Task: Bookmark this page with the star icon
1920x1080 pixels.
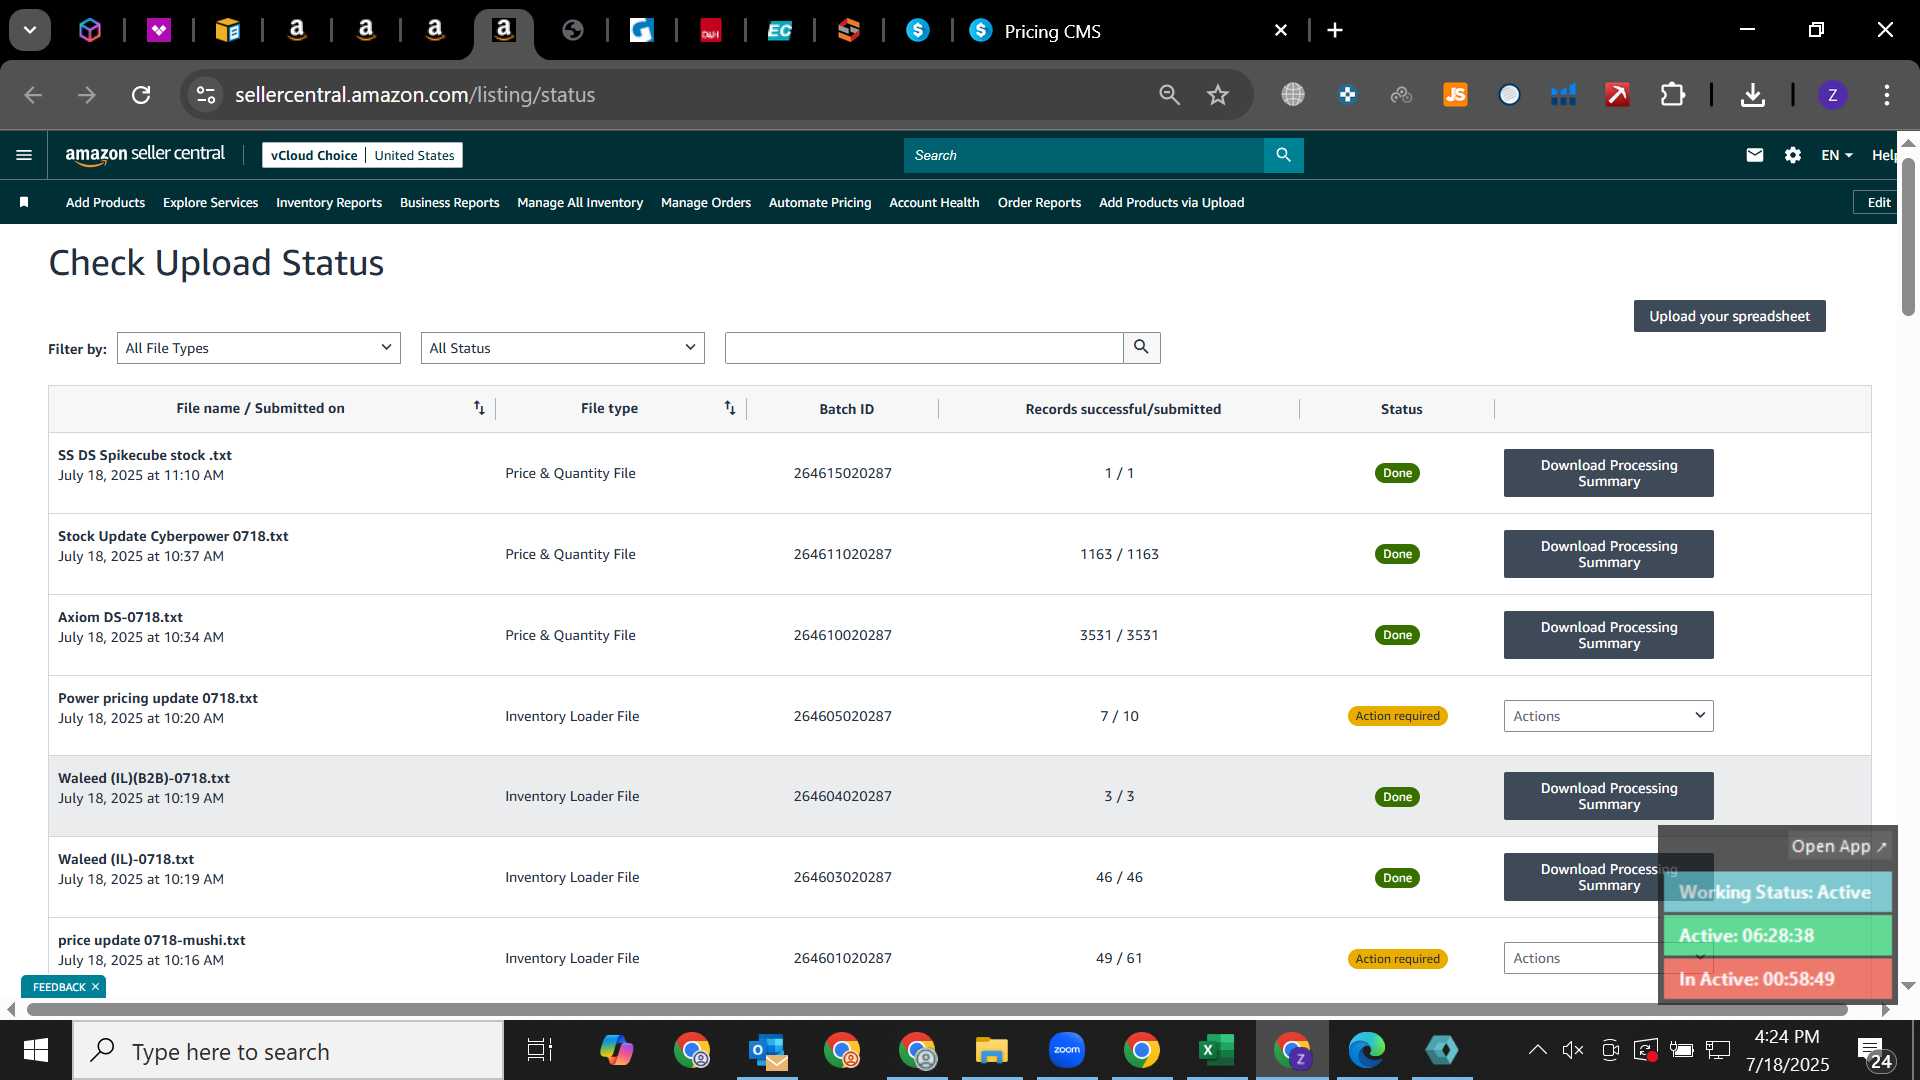Action: pyautogui.click(x=1217, y=95)
